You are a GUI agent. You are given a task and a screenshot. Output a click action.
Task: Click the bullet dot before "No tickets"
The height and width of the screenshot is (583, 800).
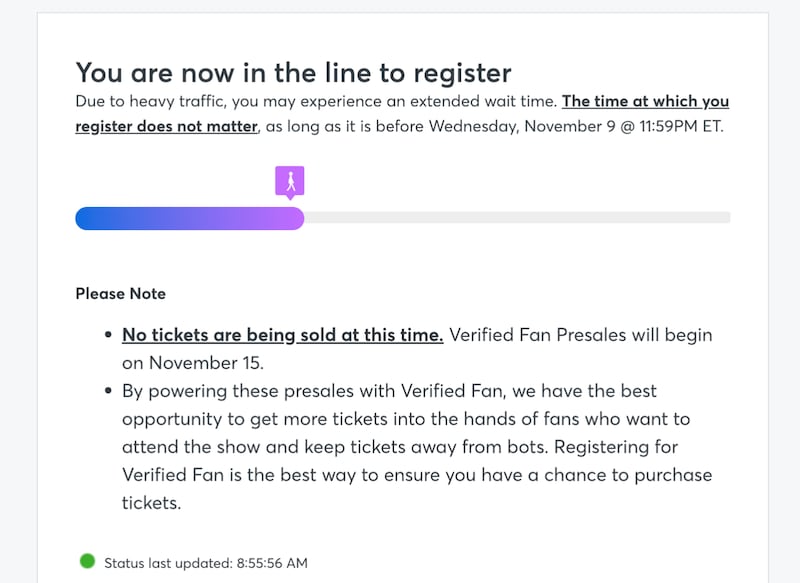point(107,335)
